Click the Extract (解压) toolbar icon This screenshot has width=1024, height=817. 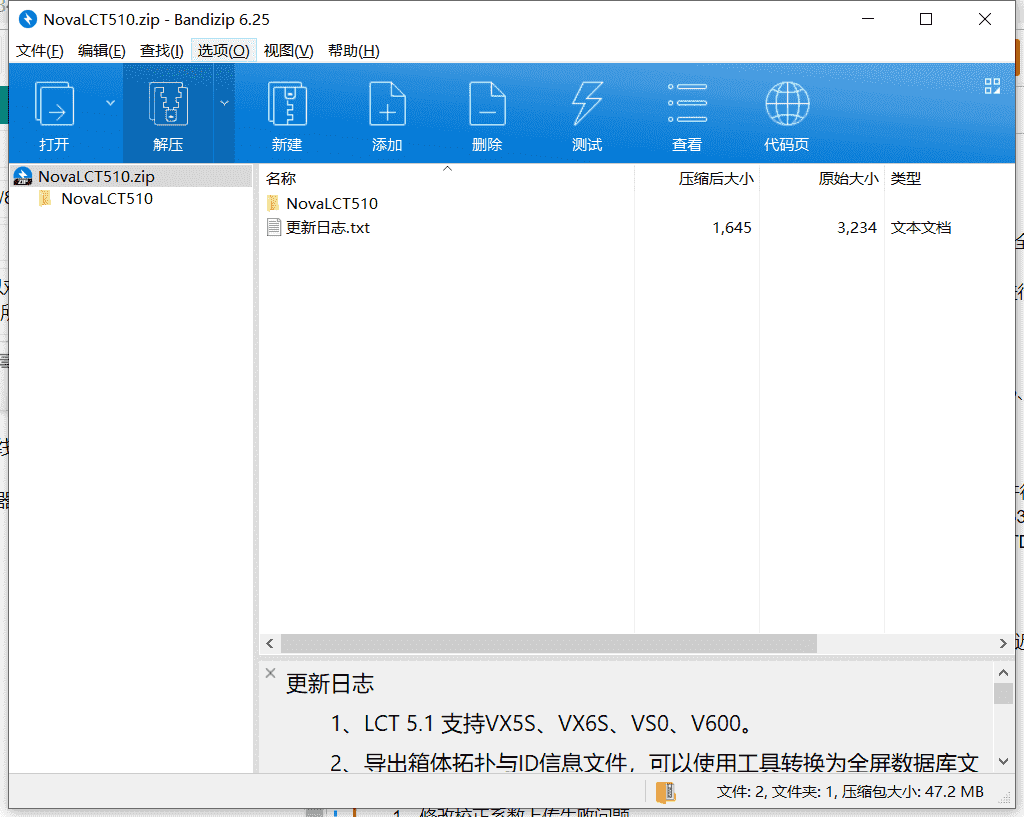click(168, 103)
